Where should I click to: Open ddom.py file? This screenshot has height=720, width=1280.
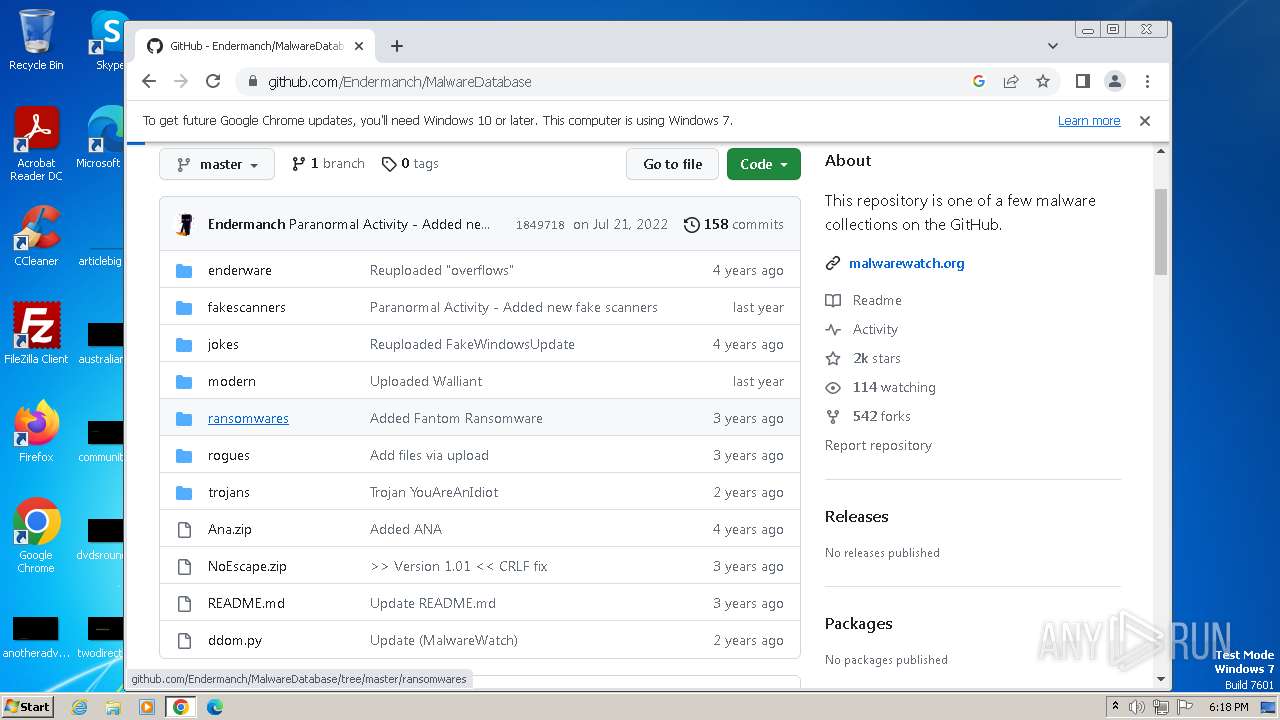click(x=235, y=641)
